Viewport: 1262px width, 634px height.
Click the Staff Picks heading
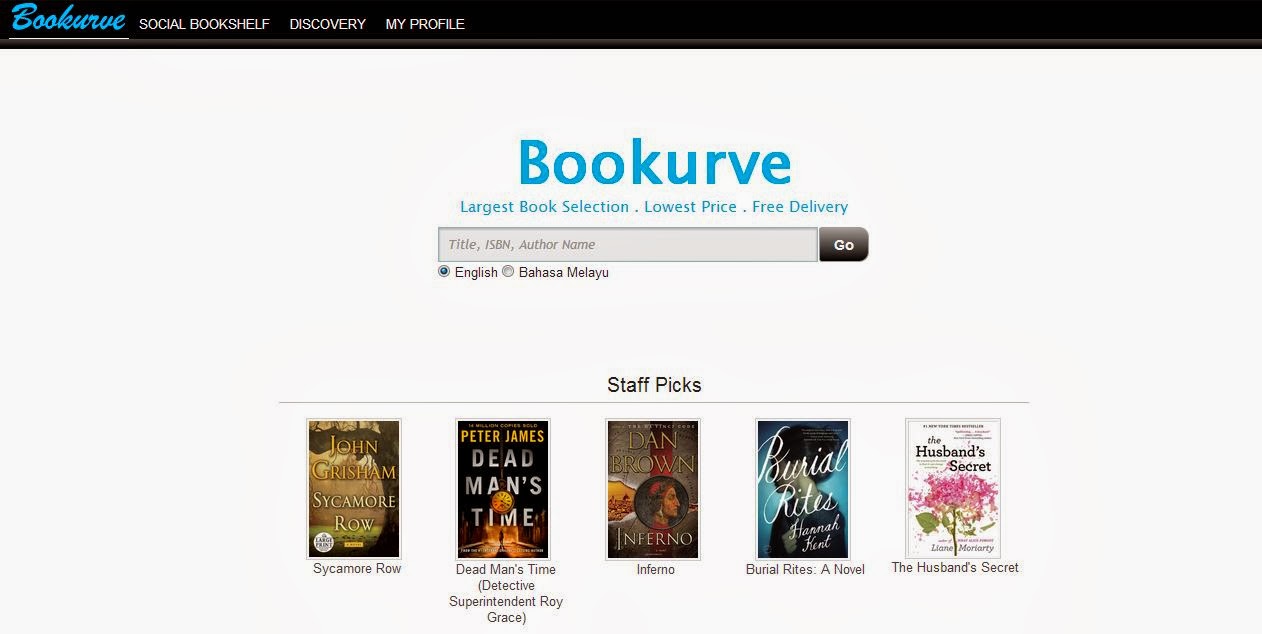click(654, 385)
